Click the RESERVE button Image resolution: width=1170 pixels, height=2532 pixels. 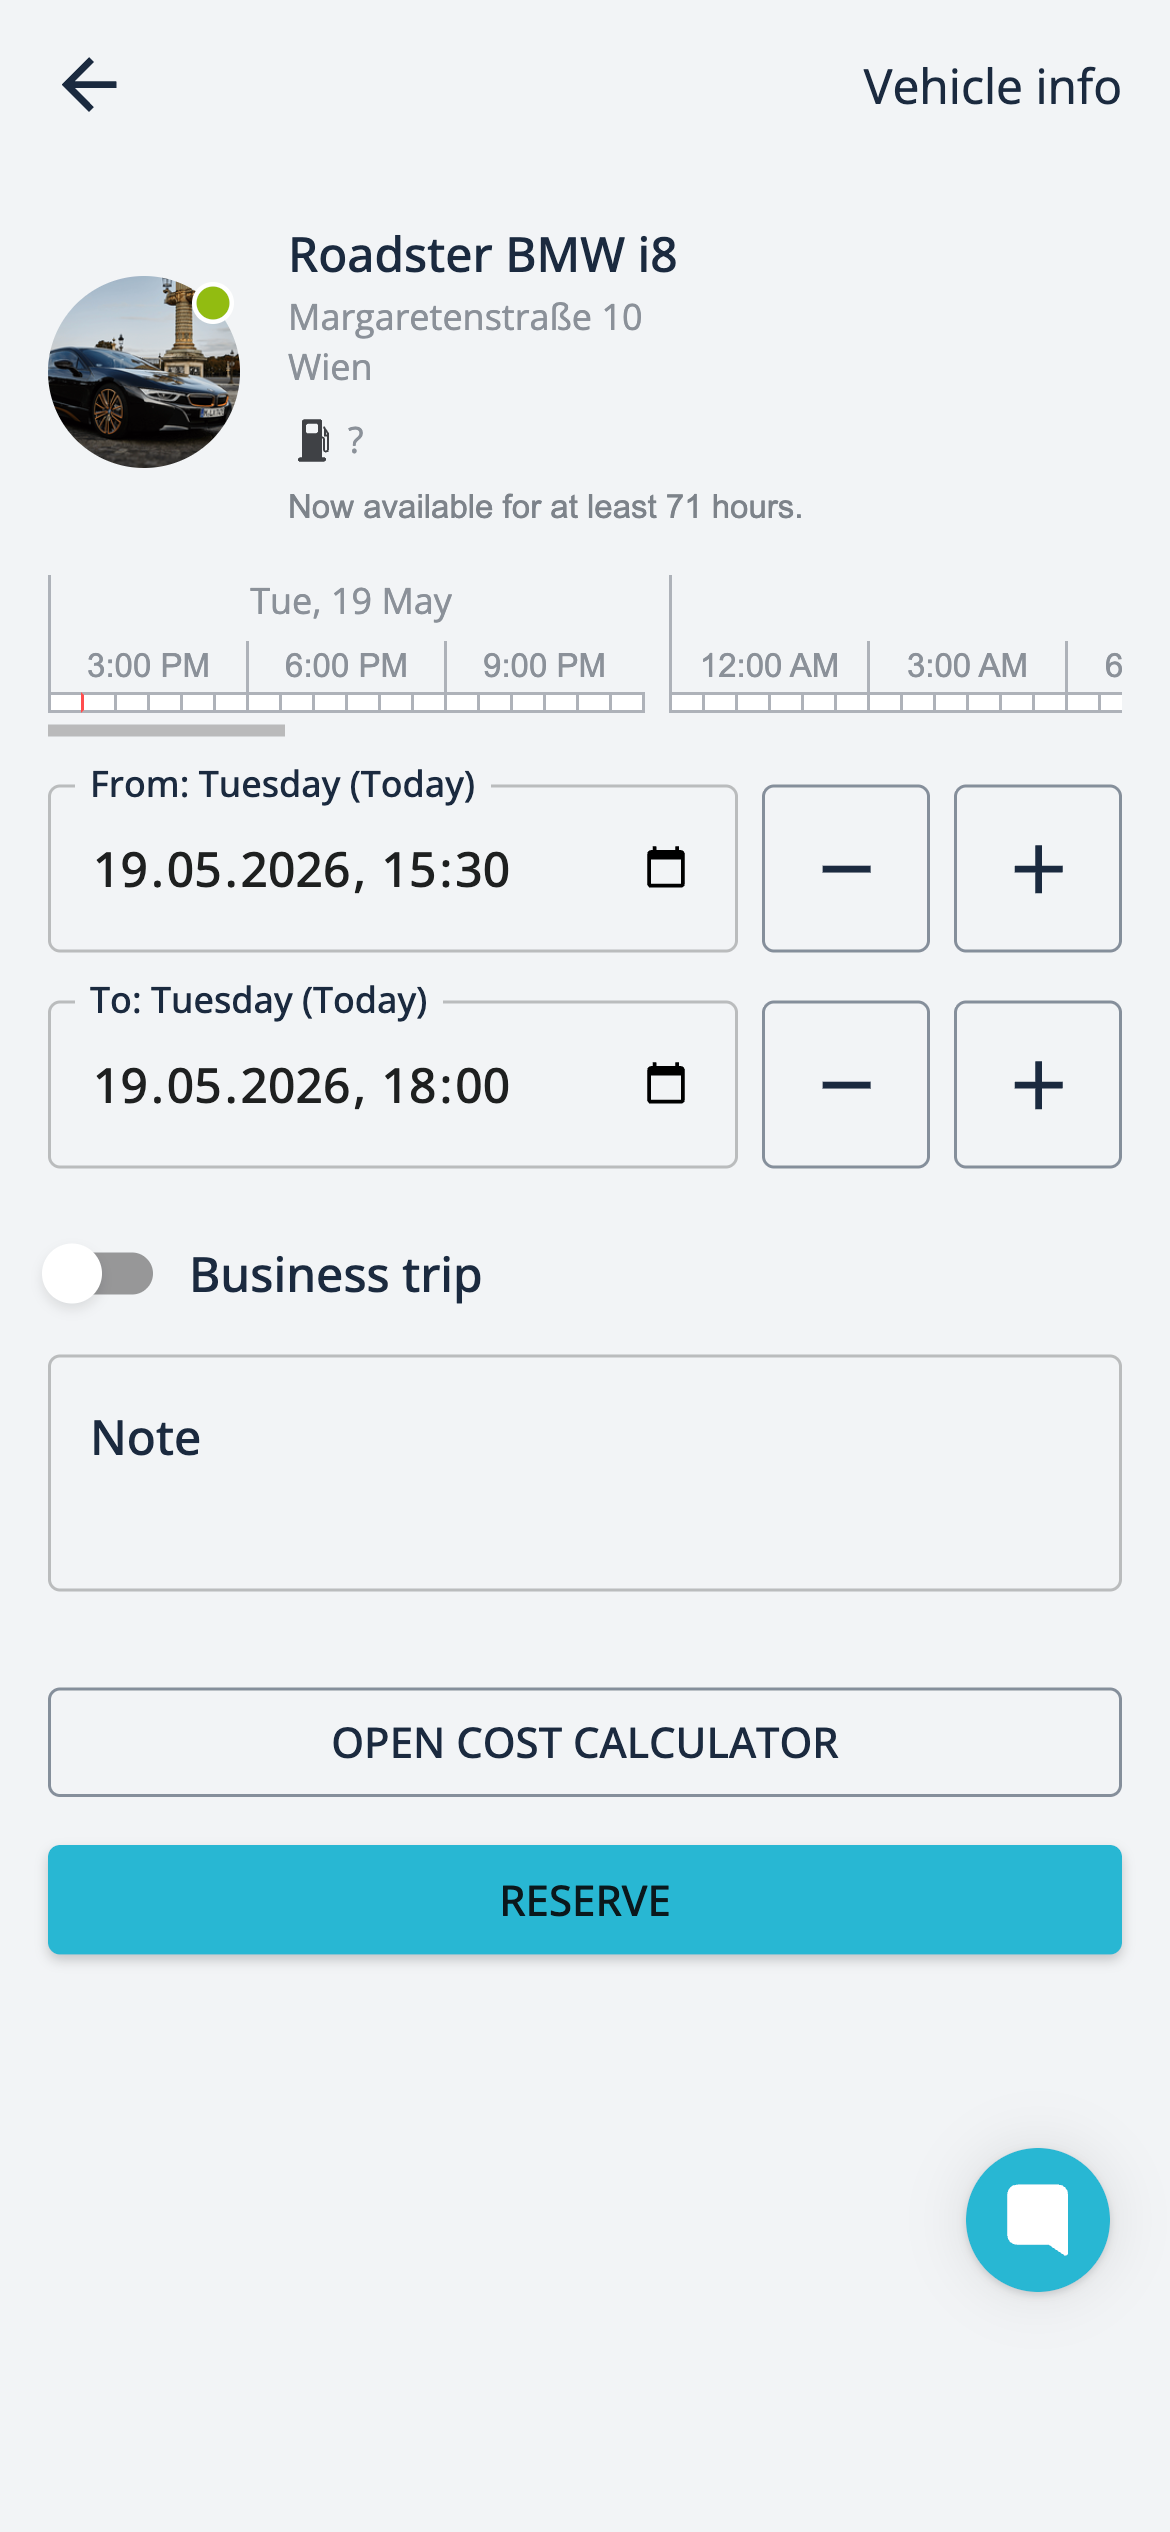[x=585, y=1900]
